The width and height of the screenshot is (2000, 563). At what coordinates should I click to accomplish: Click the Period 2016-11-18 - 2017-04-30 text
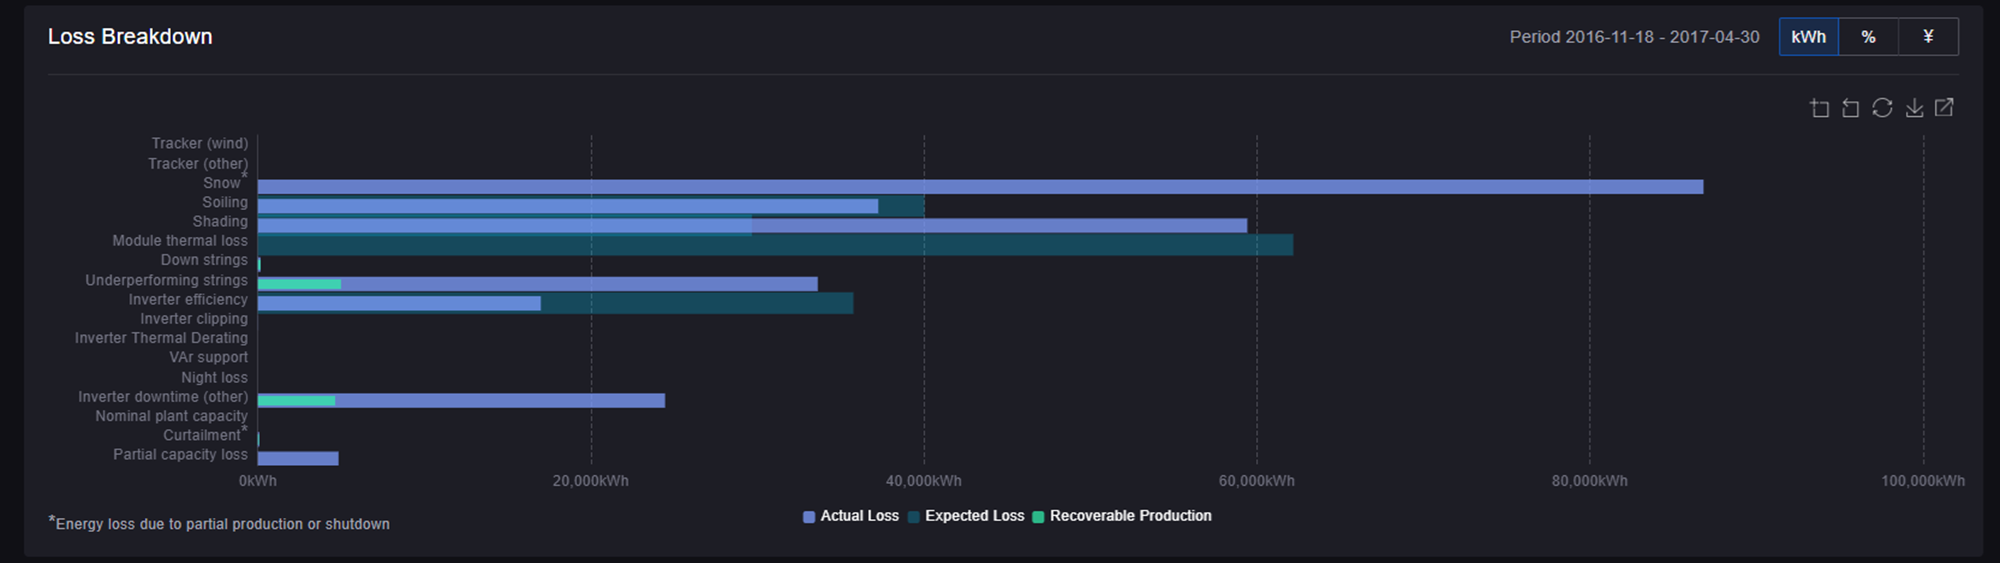point(1634,37)
